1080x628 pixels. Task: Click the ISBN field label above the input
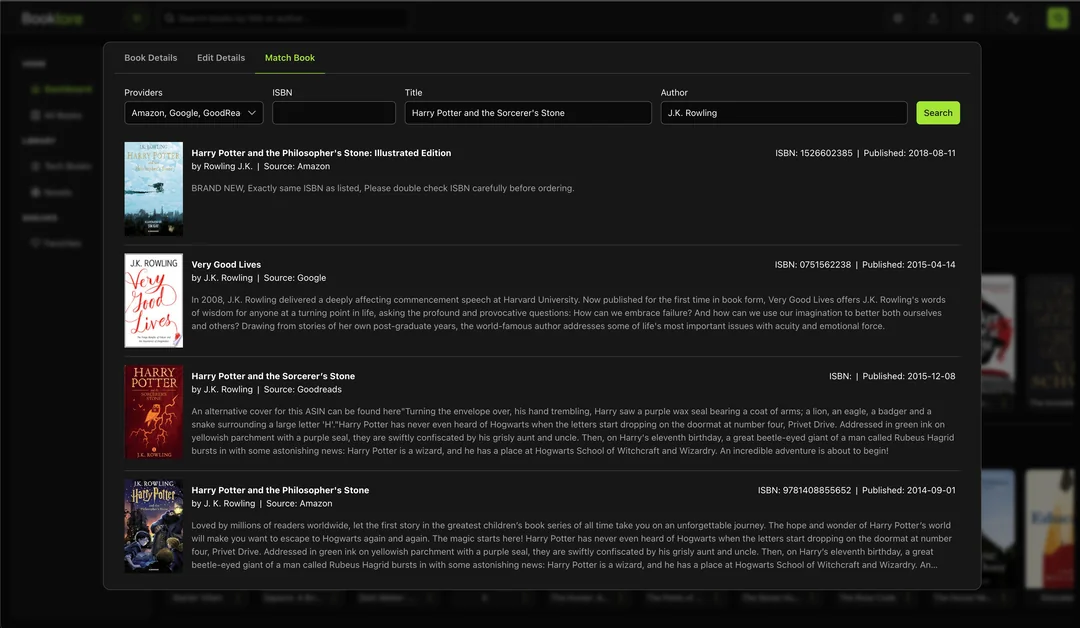pos(282,92)
